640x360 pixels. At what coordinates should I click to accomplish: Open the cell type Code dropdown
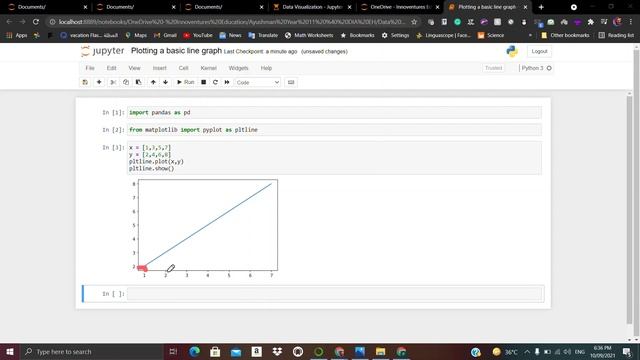click(x=257, y=82)
